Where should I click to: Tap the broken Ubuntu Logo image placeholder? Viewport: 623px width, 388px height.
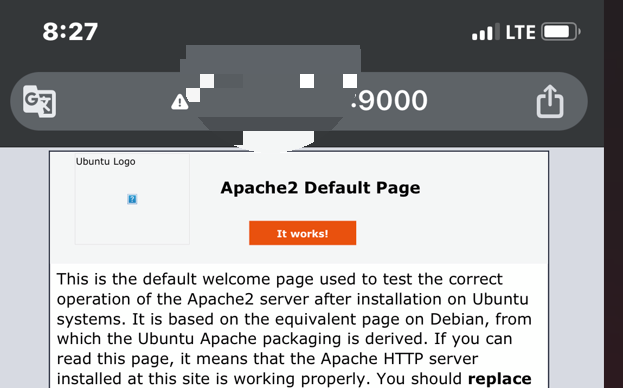pos(132,199)
